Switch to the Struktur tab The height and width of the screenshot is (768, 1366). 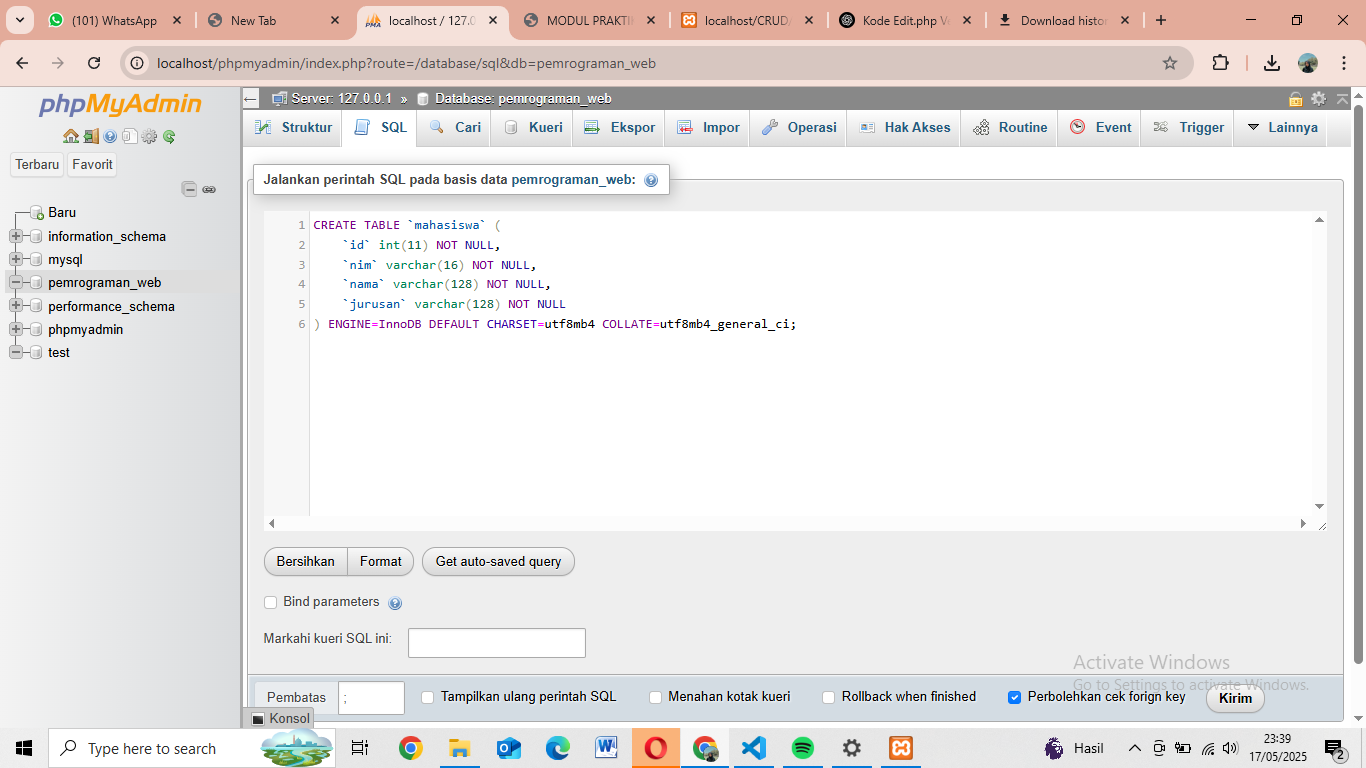pyautogui.click(x=294, y=128)
